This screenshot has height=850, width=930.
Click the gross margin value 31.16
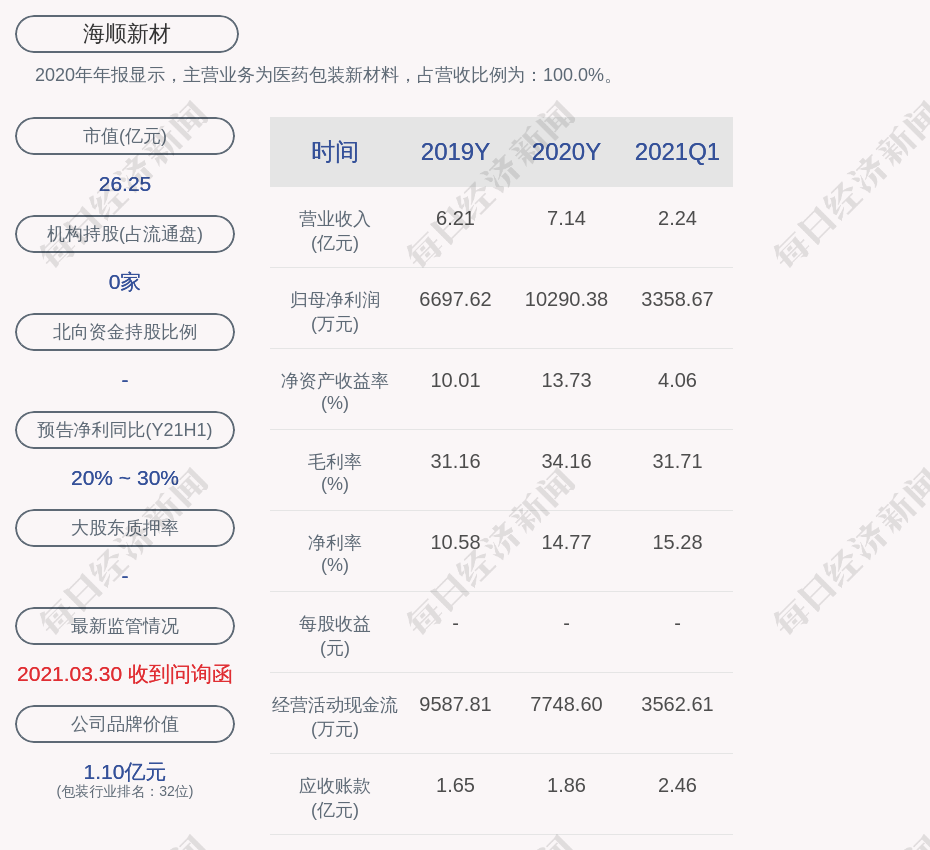tap(456, 461)
